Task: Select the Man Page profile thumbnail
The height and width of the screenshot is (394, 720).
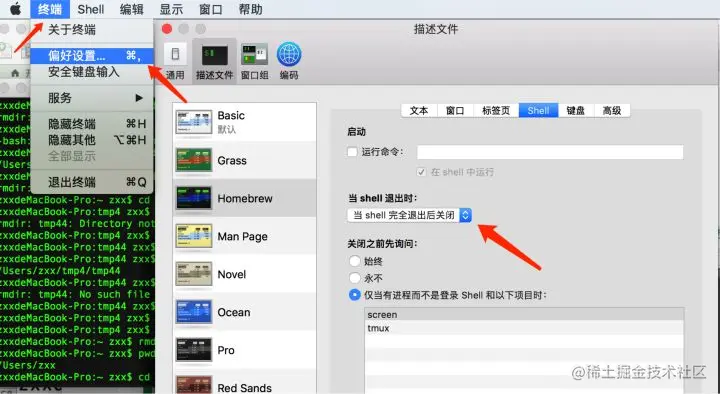Action: (194, 236)
